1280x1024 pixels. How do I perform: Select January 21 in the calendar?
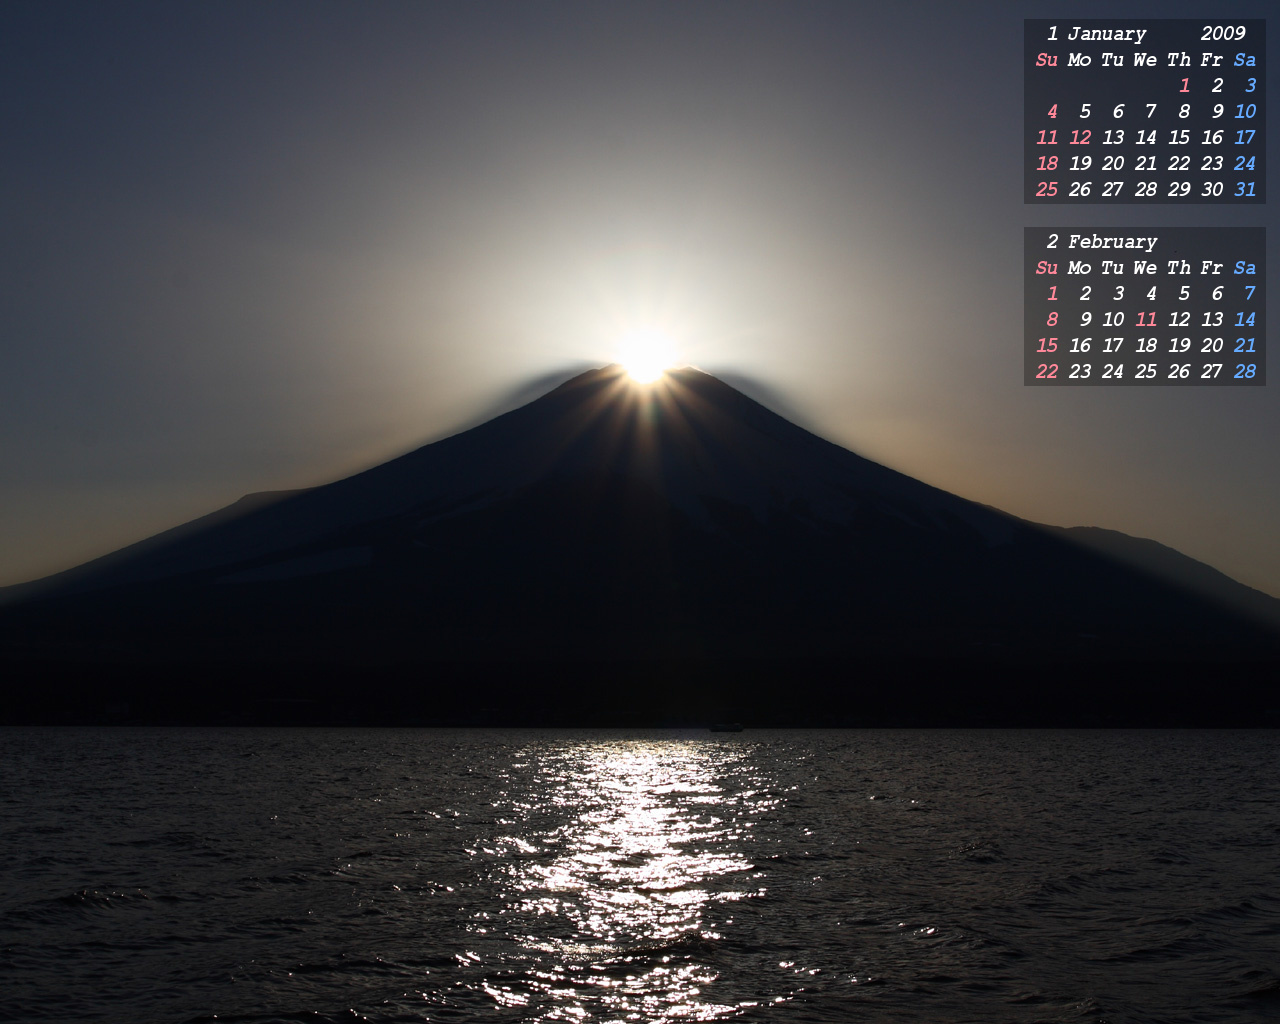(x=1146, y=164)
